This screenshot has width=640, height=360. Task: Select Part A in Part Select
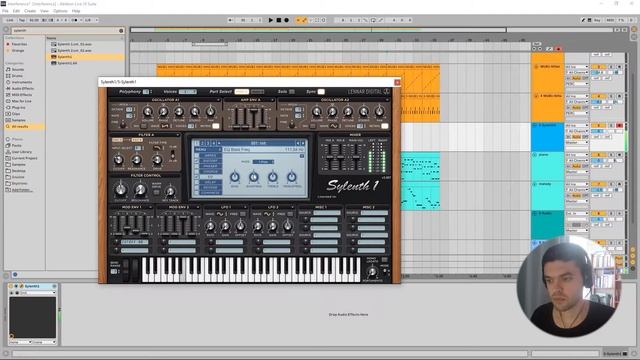click(242, 92)
